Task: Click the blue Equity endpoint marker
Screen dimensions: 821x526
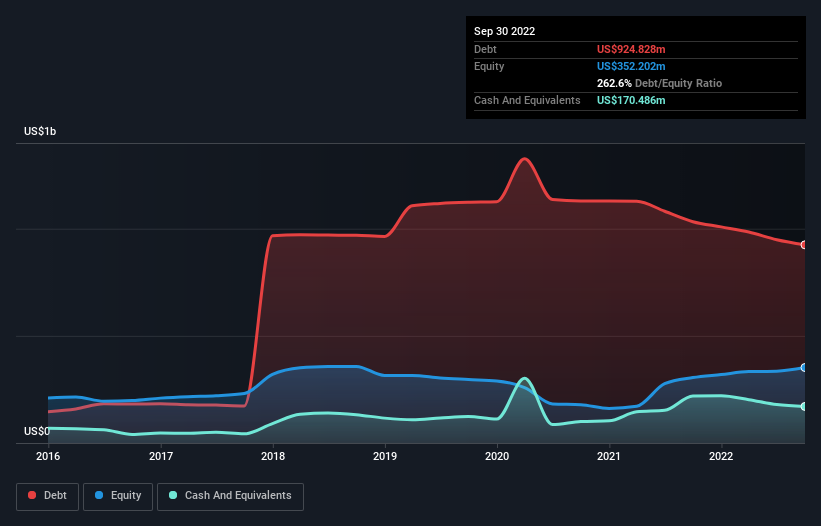Action: (x=804, y=367)
